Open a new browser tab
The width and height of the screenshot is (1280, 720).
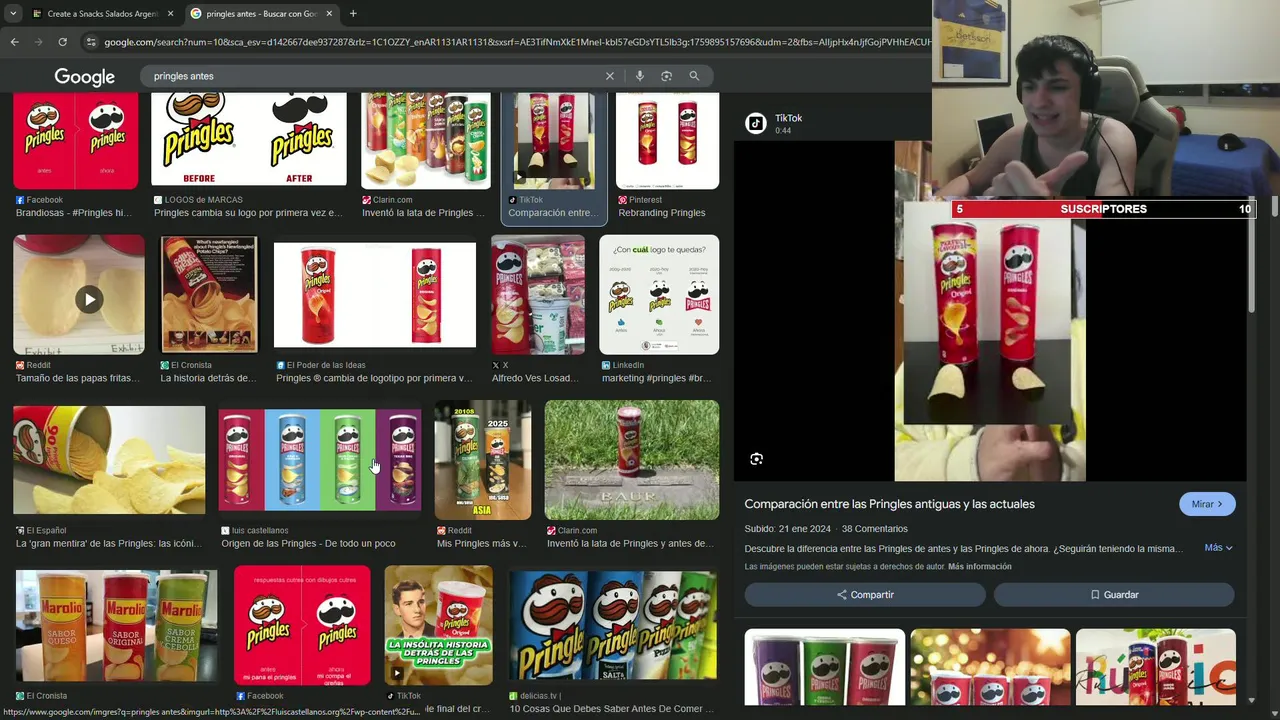[353, 14]
